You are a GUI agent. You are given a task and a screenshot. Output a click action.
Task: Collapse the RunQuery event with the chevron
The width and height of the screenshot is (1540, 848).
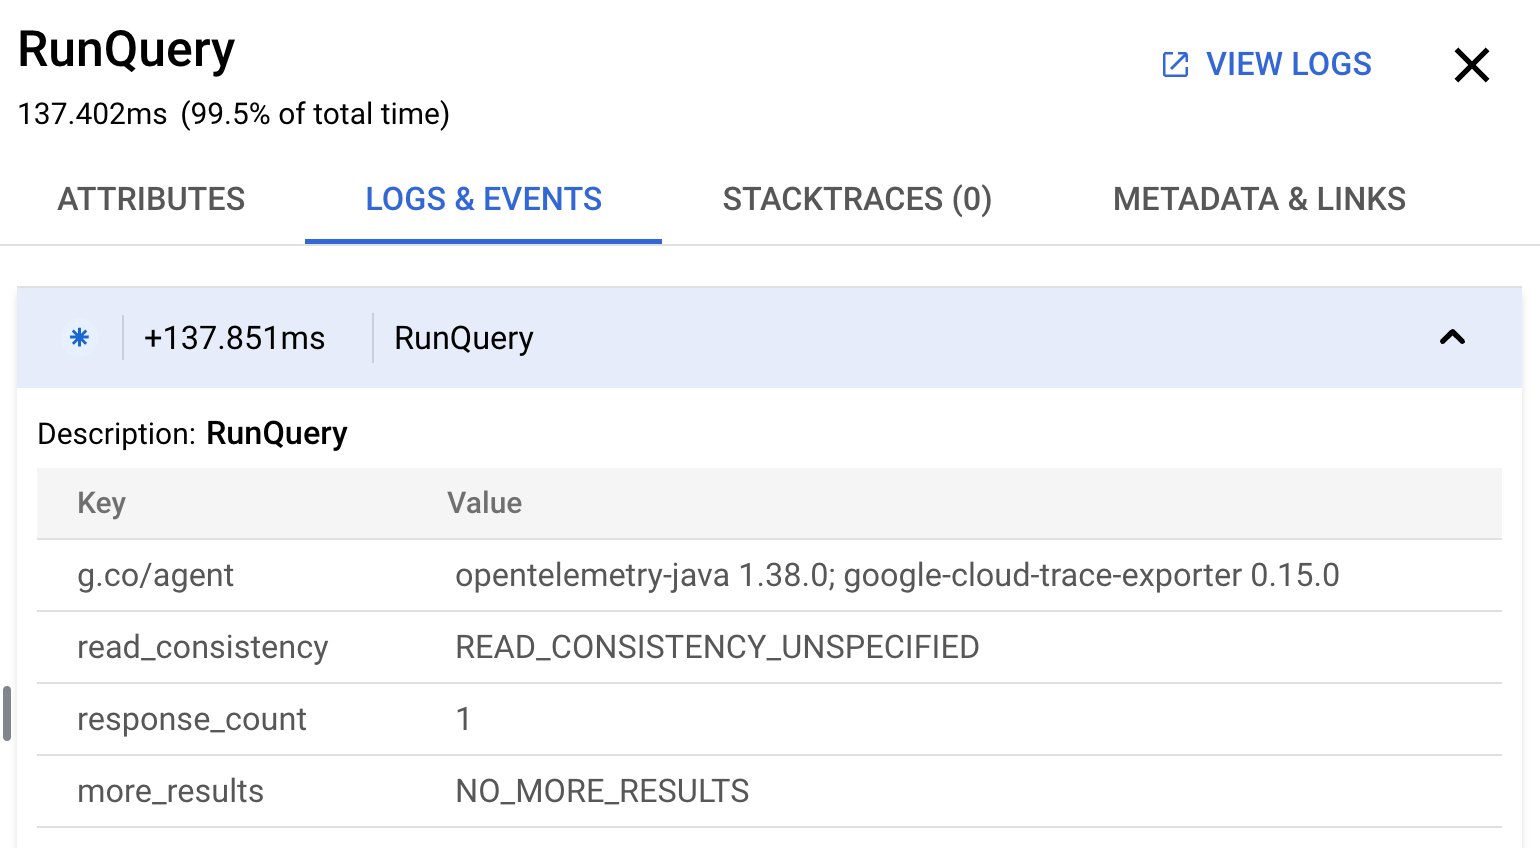click(1452, 337)
